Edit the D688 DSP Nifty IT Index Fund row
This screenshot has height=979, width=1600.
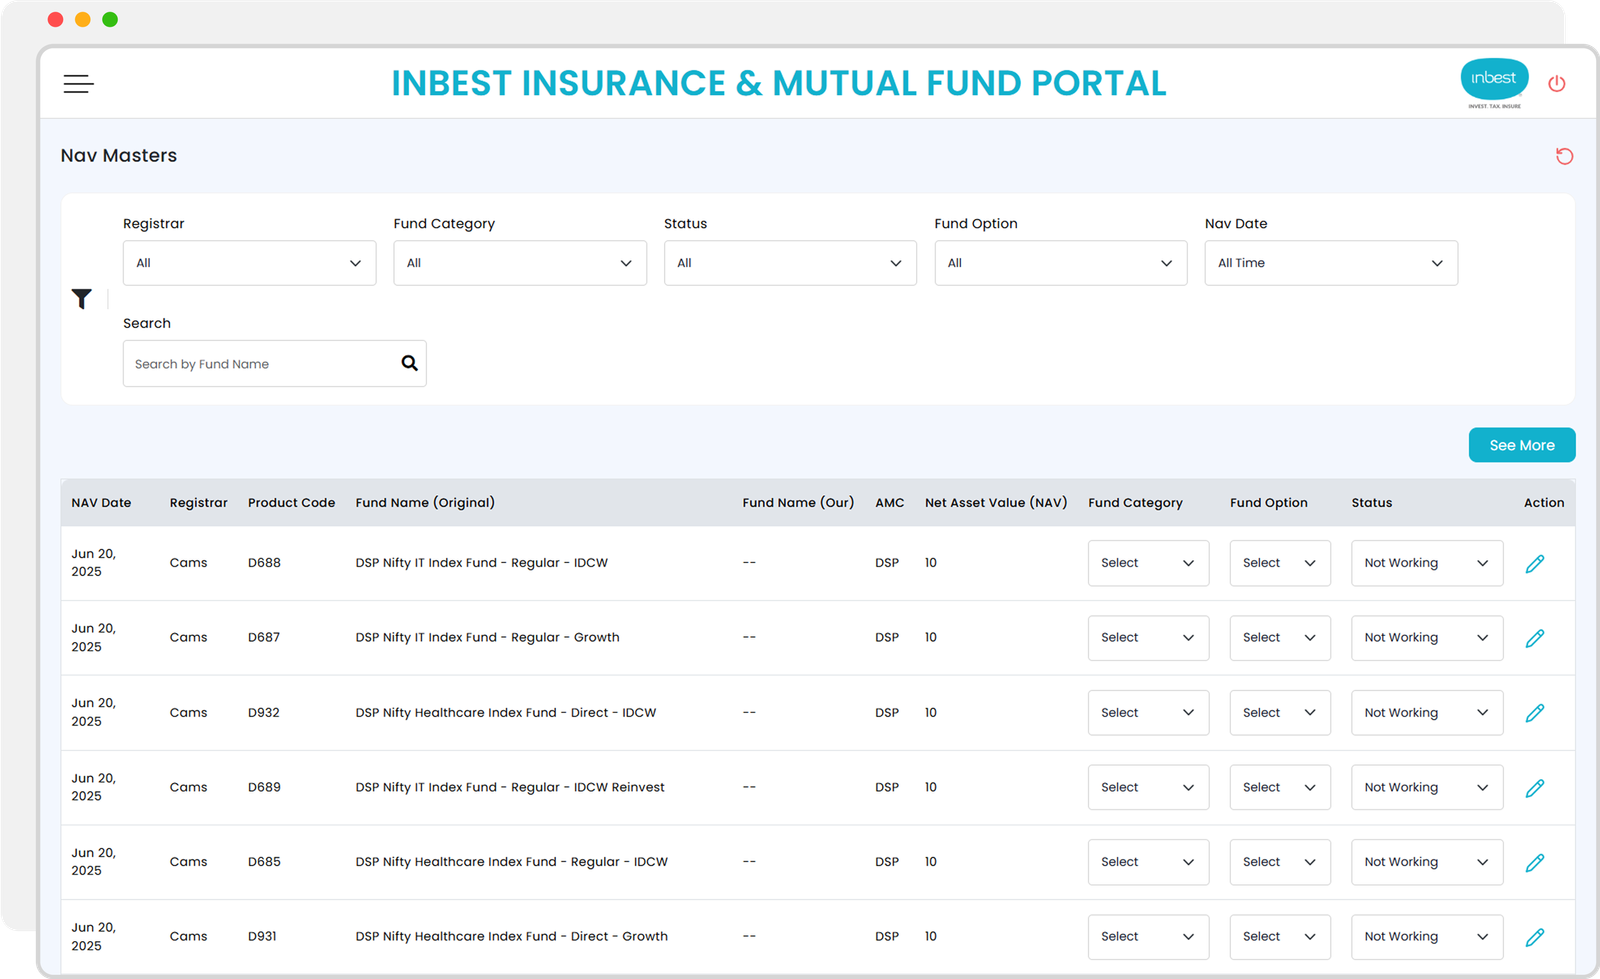[x=1535, y=563]
